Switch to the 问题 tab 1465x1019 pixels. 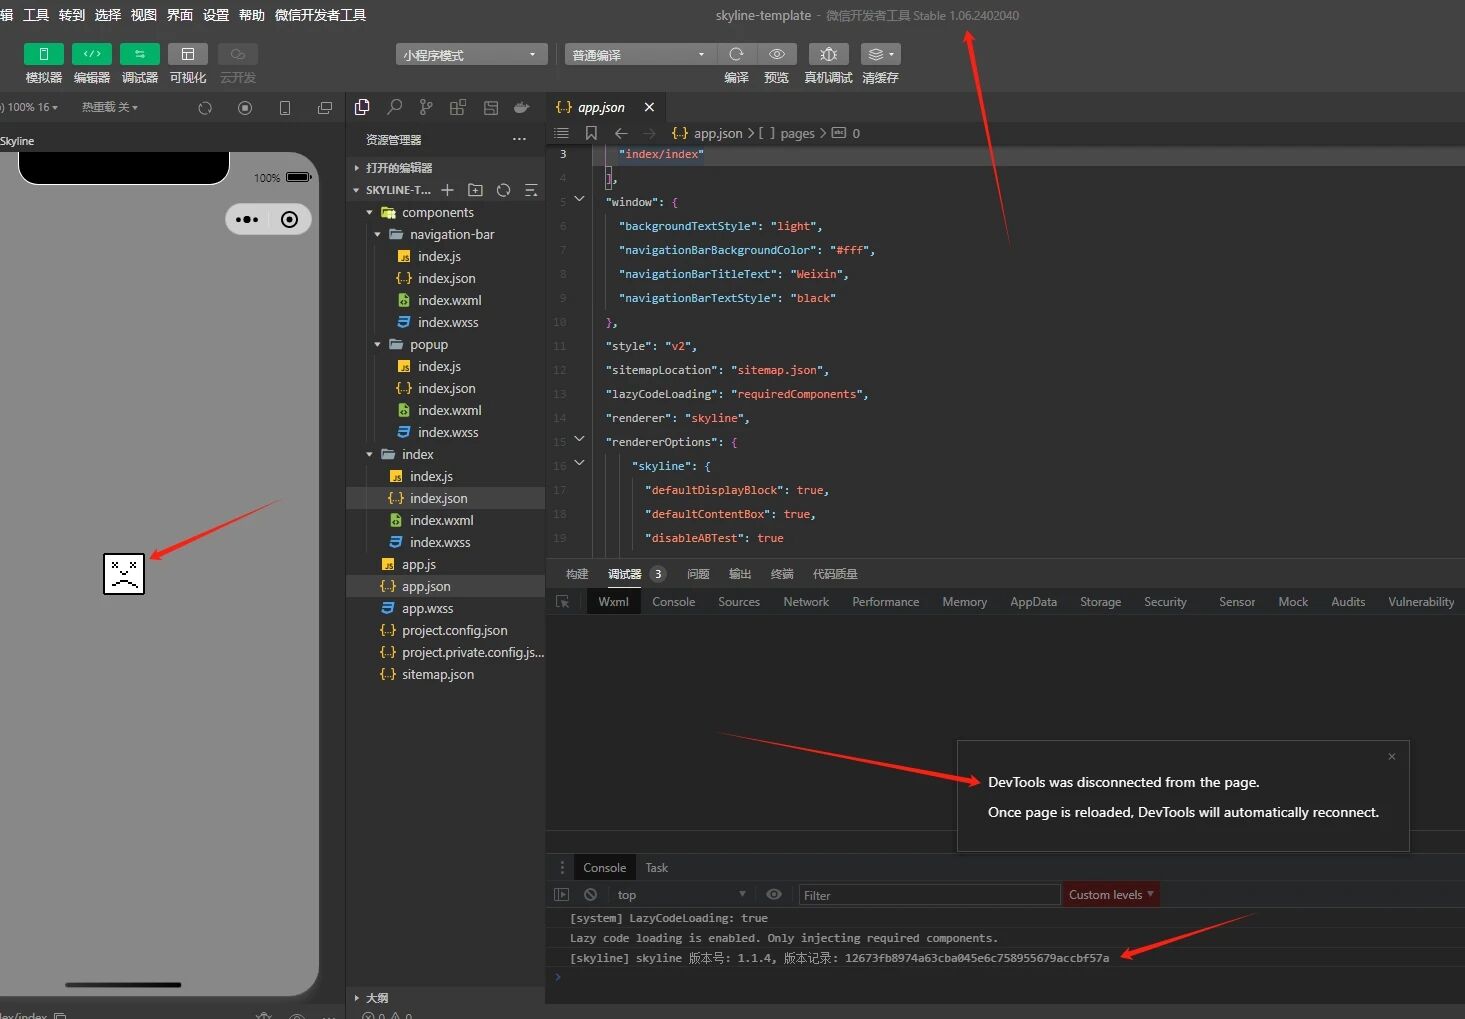(698, 574)
